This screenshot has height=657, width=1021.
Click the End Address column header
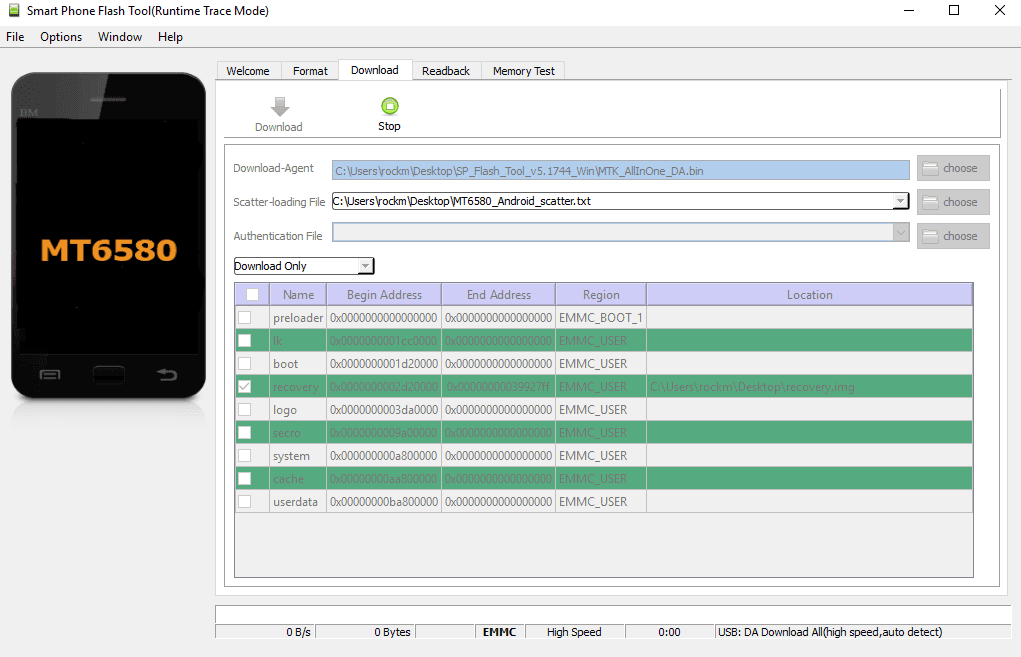point(499,294)
